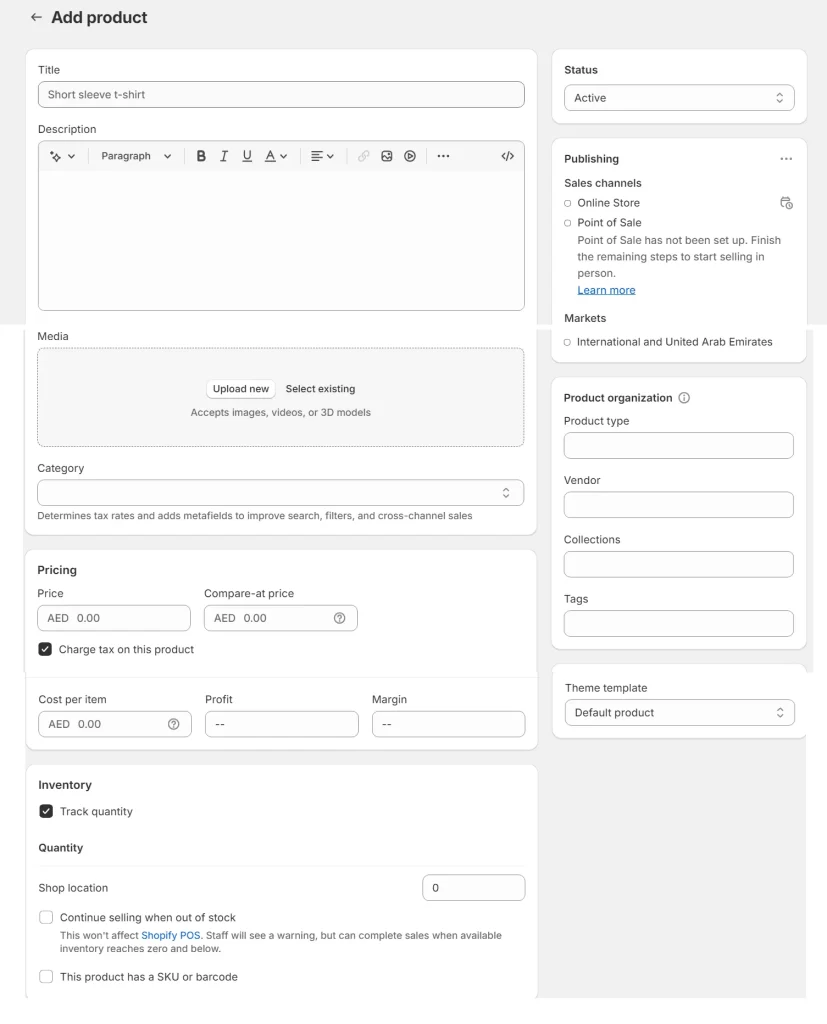Click the back arrow beside Add product
This screenshot has width=827, height=1024.
pyautogui.click(x=36, y=18)
